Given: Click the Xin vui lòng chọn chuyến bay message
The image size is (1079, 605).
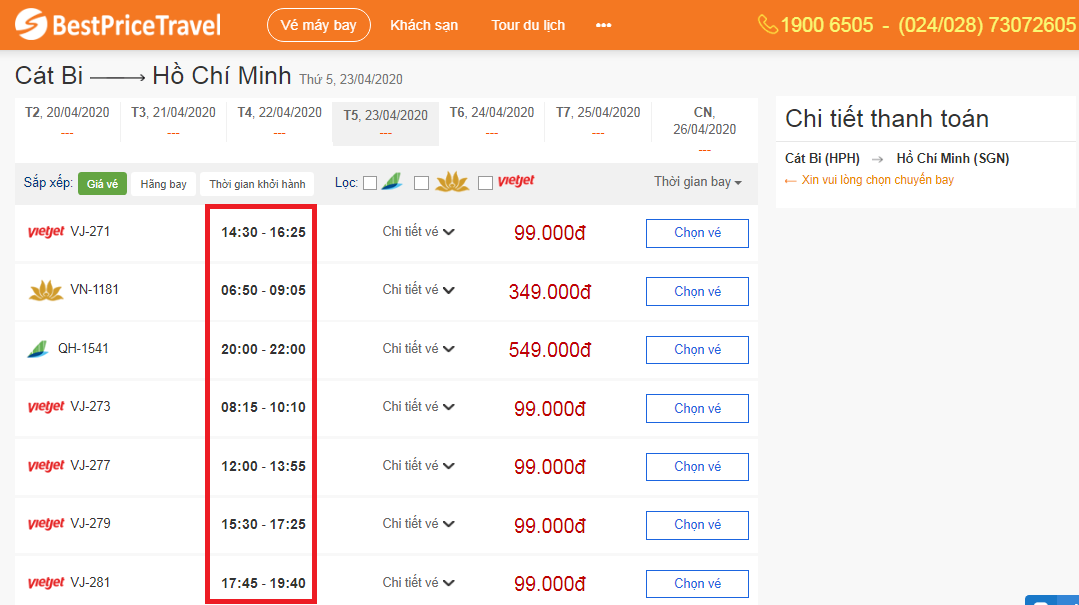Looking at the screenshot, I should [877, 180].
